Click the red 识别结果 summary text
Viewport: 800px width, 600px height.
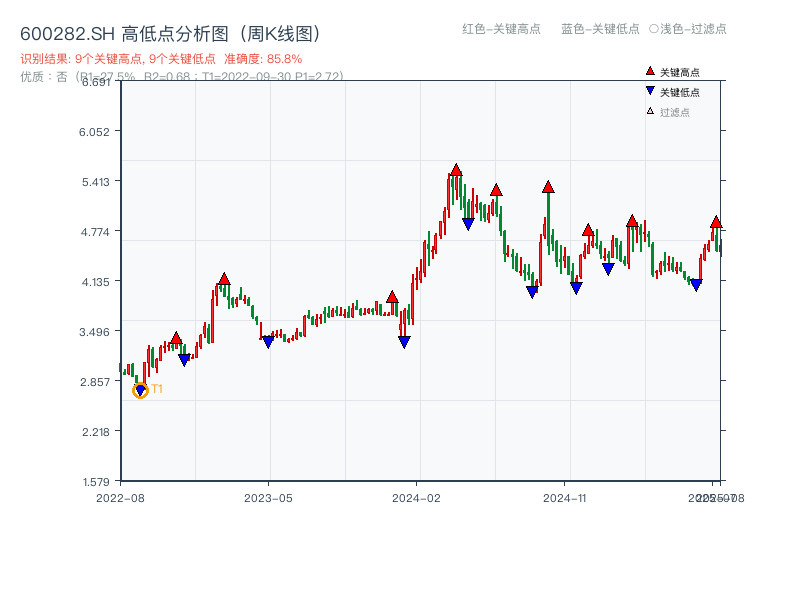(161, 59)
